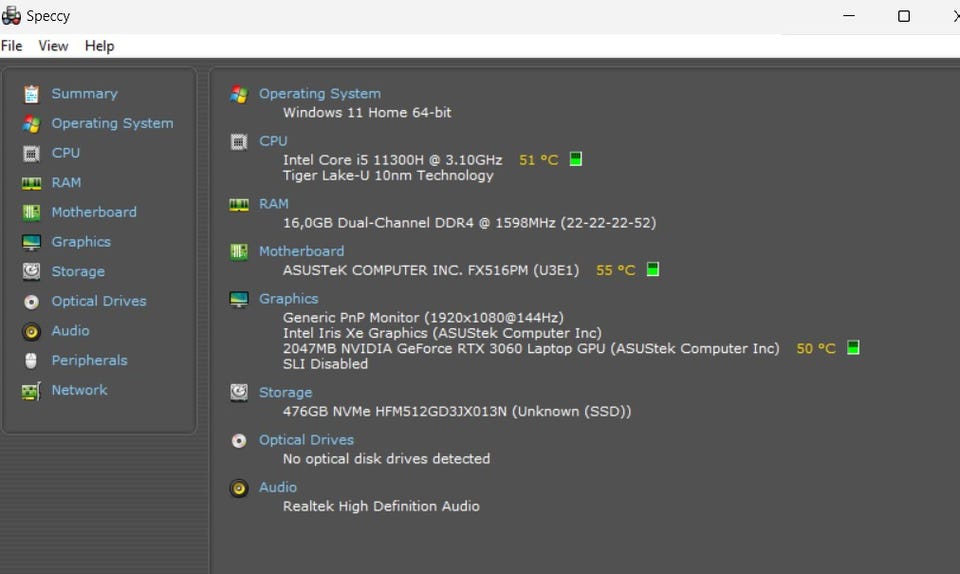The image size is (960, 574).
Task: Select Motherboard in the sidebar
Action: click(x=94, y=212)
